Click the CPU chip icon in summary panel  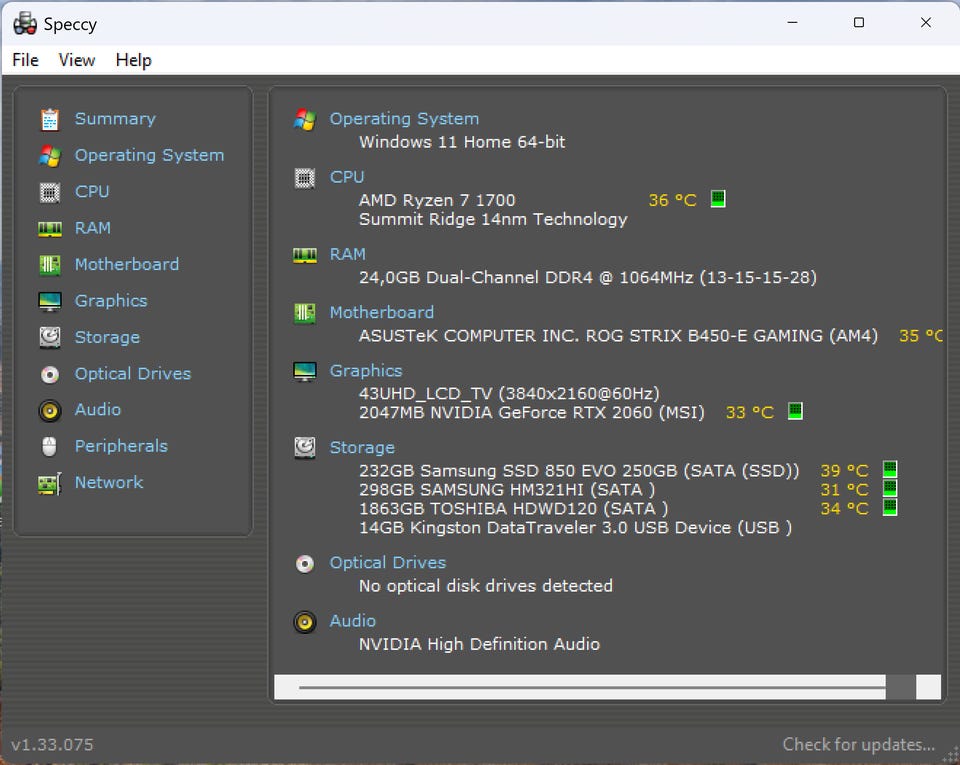(x=304, y=178)
